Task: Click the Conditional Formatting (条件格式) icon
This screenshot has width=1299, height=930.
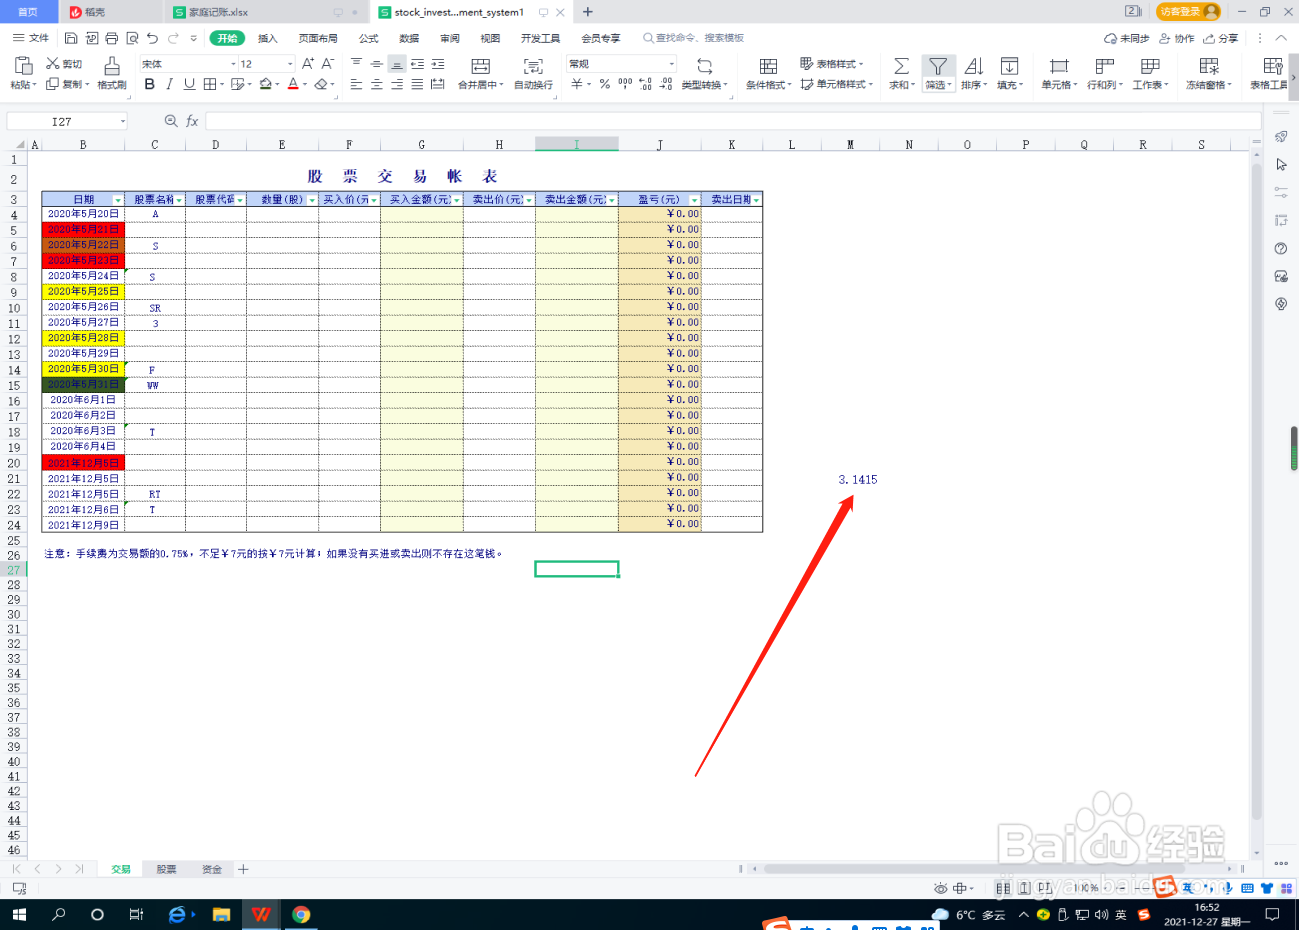Action: click(768, 66)
